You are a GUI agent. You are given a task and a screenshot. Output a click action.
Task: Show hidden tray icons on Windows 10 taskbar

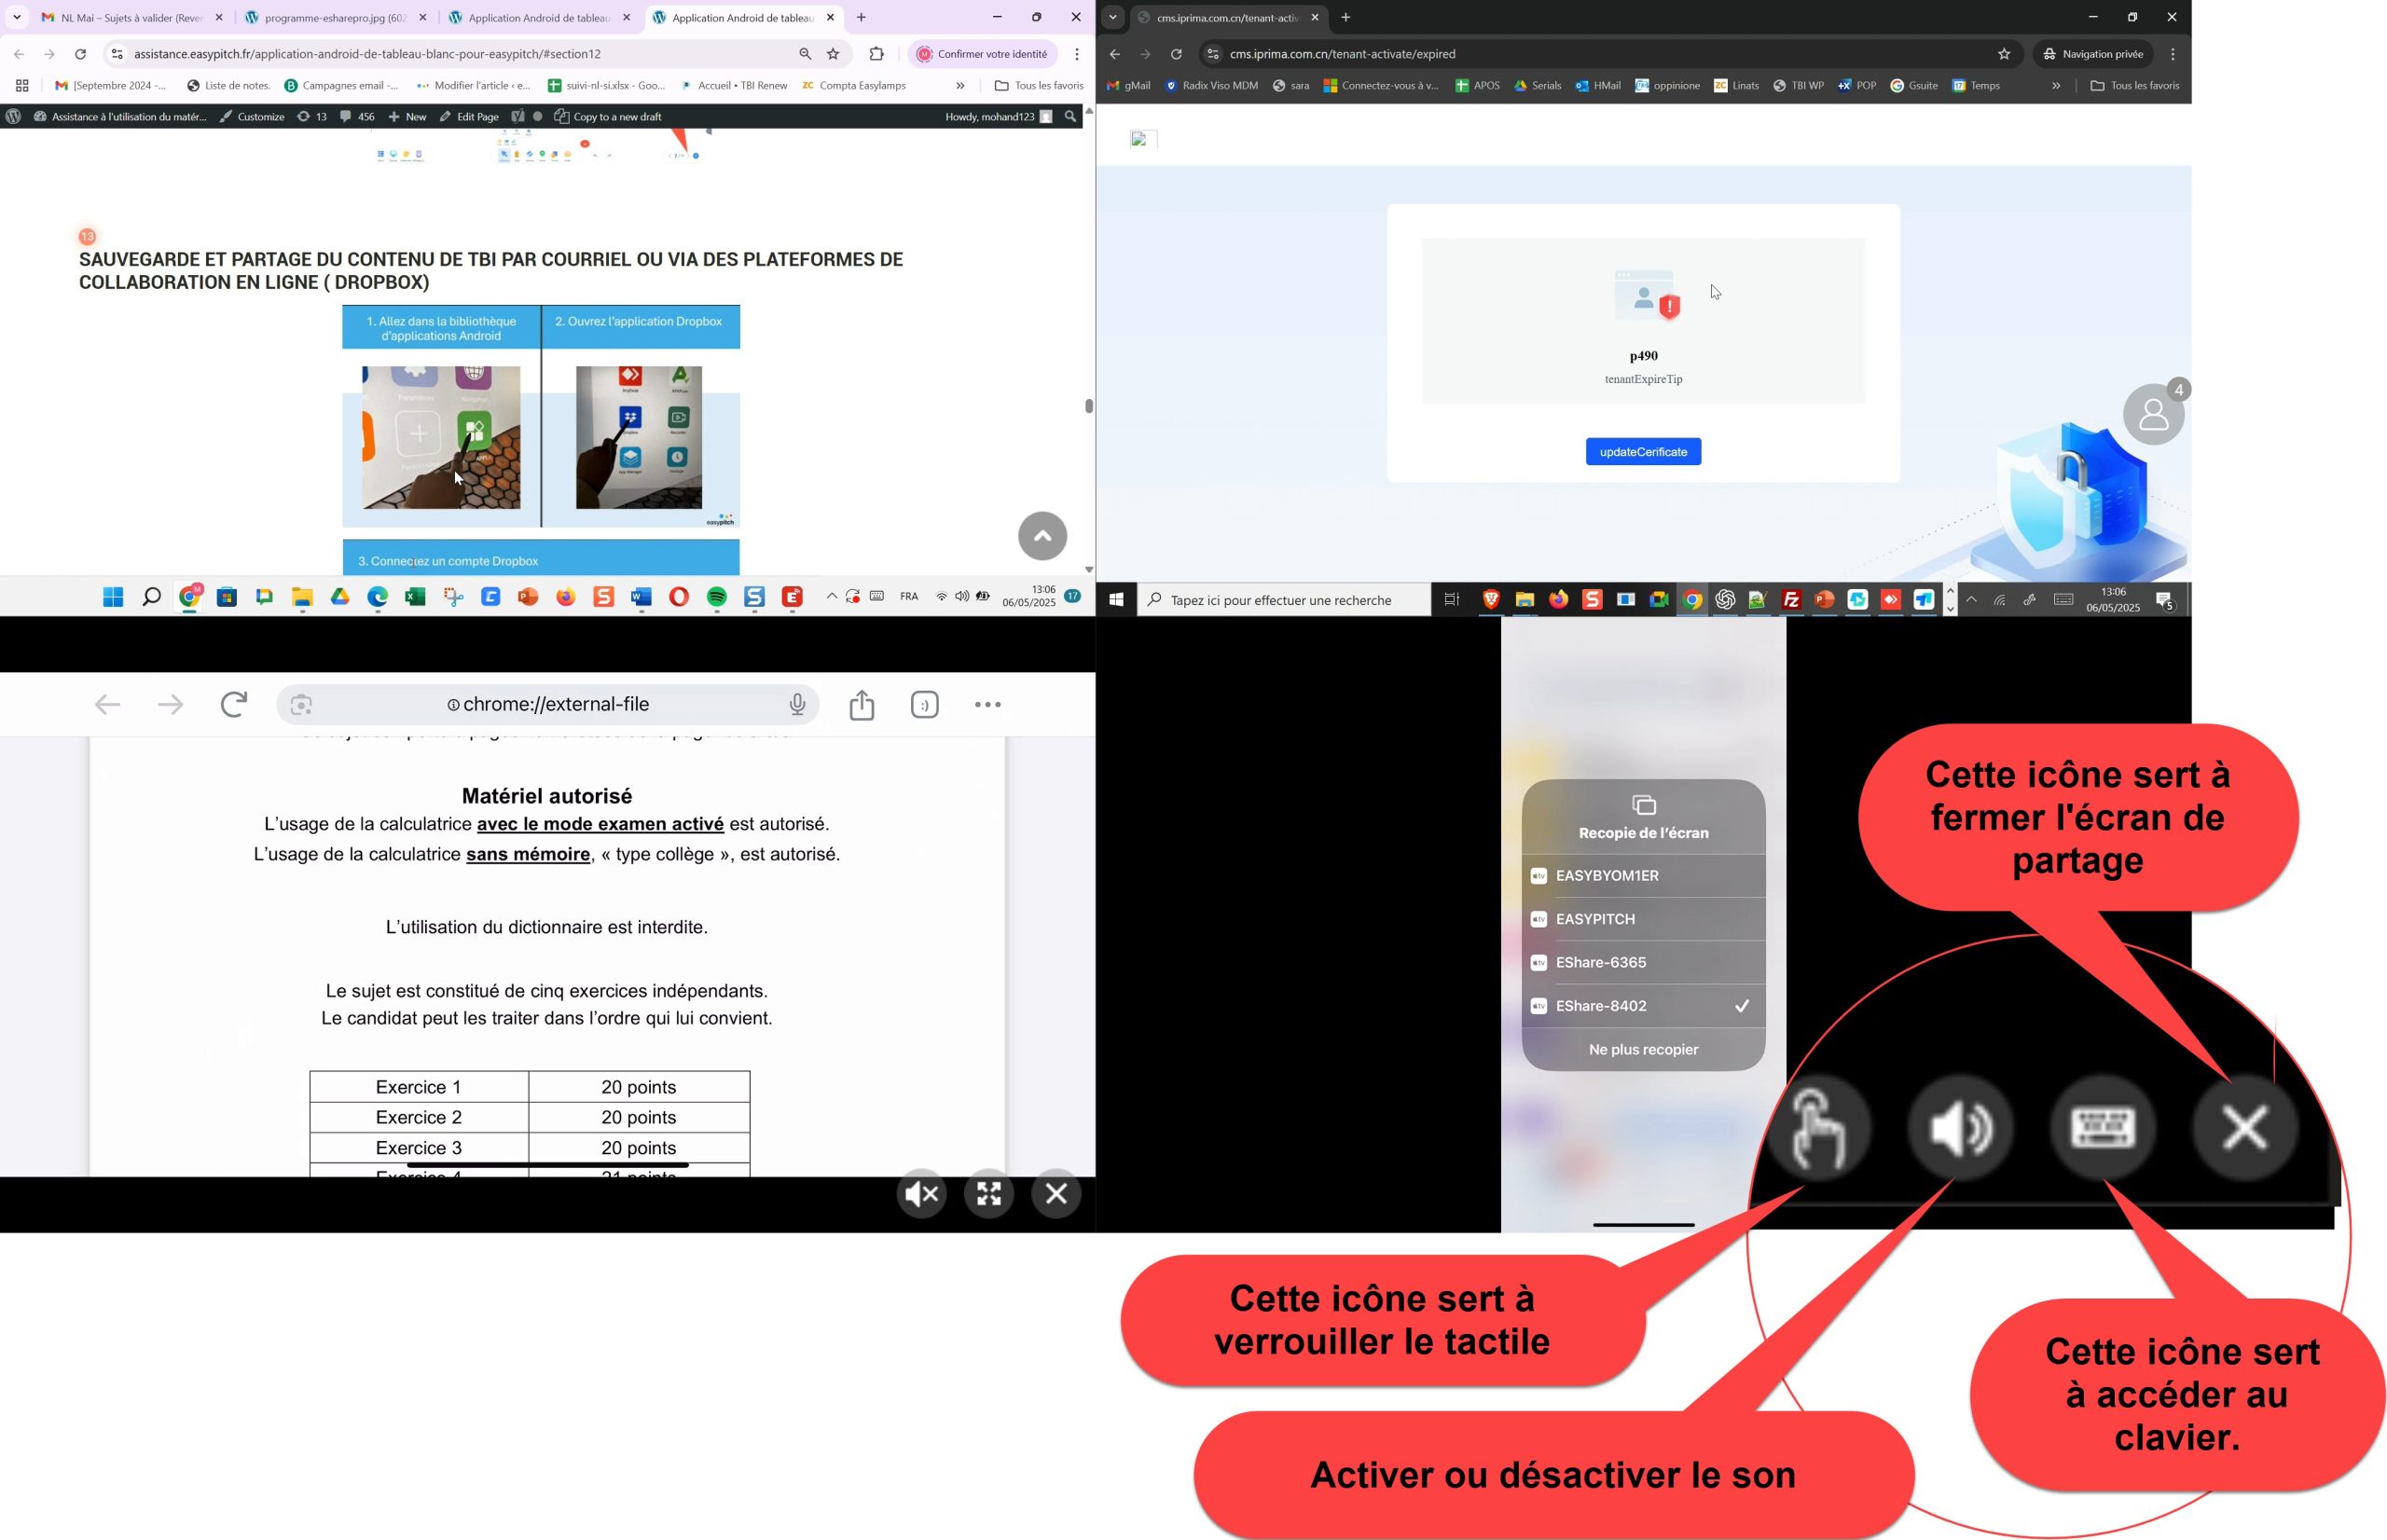[x=1971, y=600]
